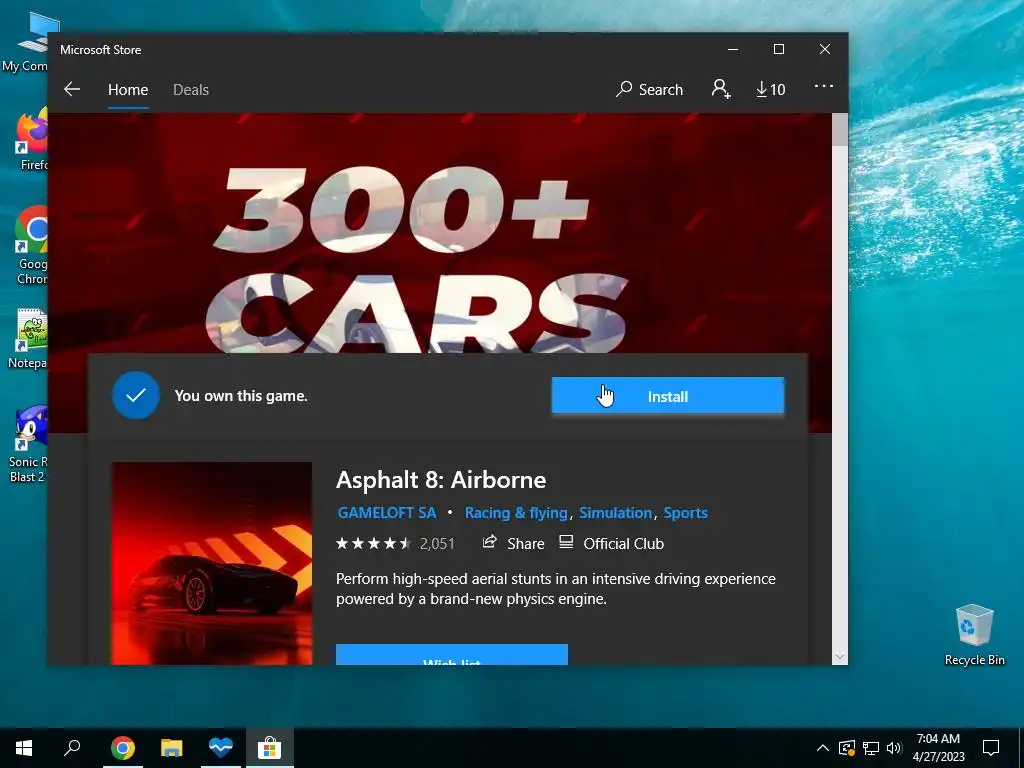Open the clock showing 7:04 AM
The width and height of the screenshot is (1024, 768).
tap(938, 748)
